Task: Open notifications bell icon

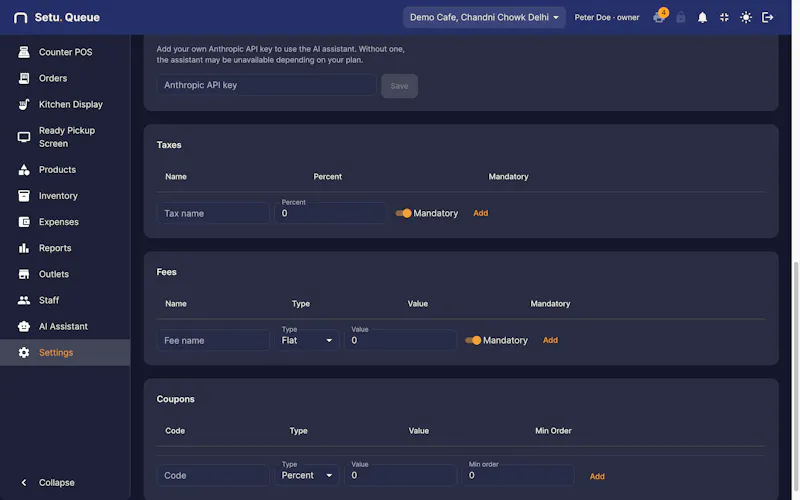Action: (703, 17)
